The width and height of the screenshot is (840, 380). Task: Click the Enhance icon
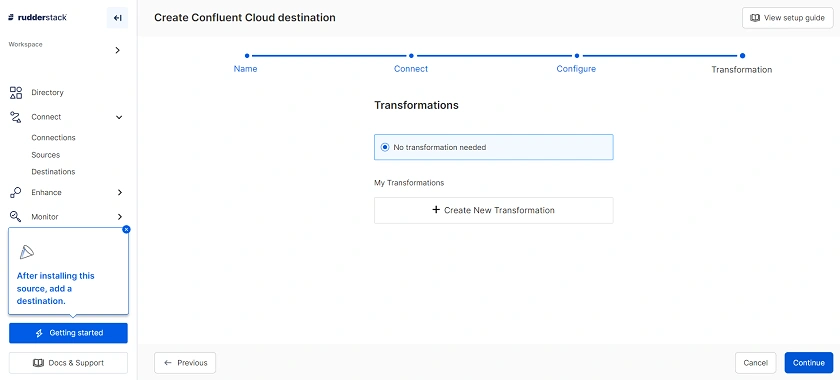16,192
